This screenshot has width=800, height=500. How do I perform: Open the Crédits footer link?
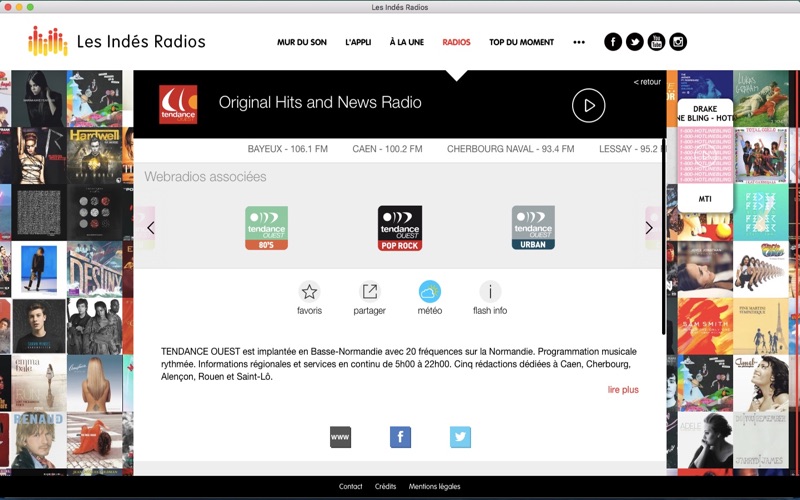click(385, 486)
